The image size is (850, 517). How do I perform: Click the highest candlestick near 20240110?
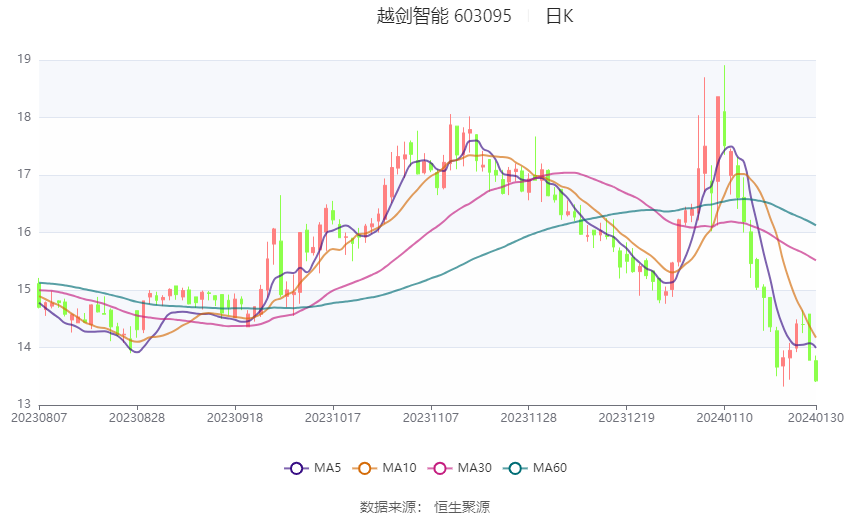click(724, 130)
